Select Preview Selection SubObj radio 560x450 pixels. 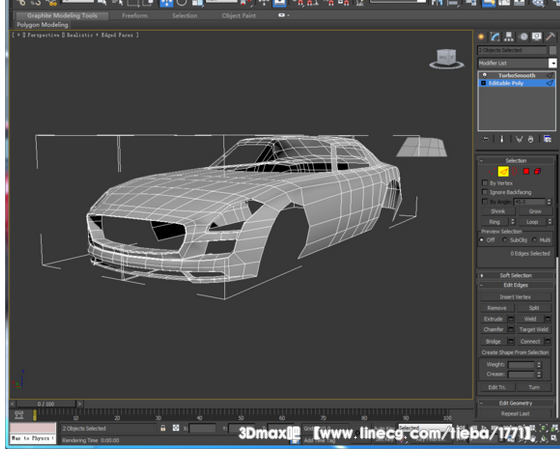click(505, 240)
